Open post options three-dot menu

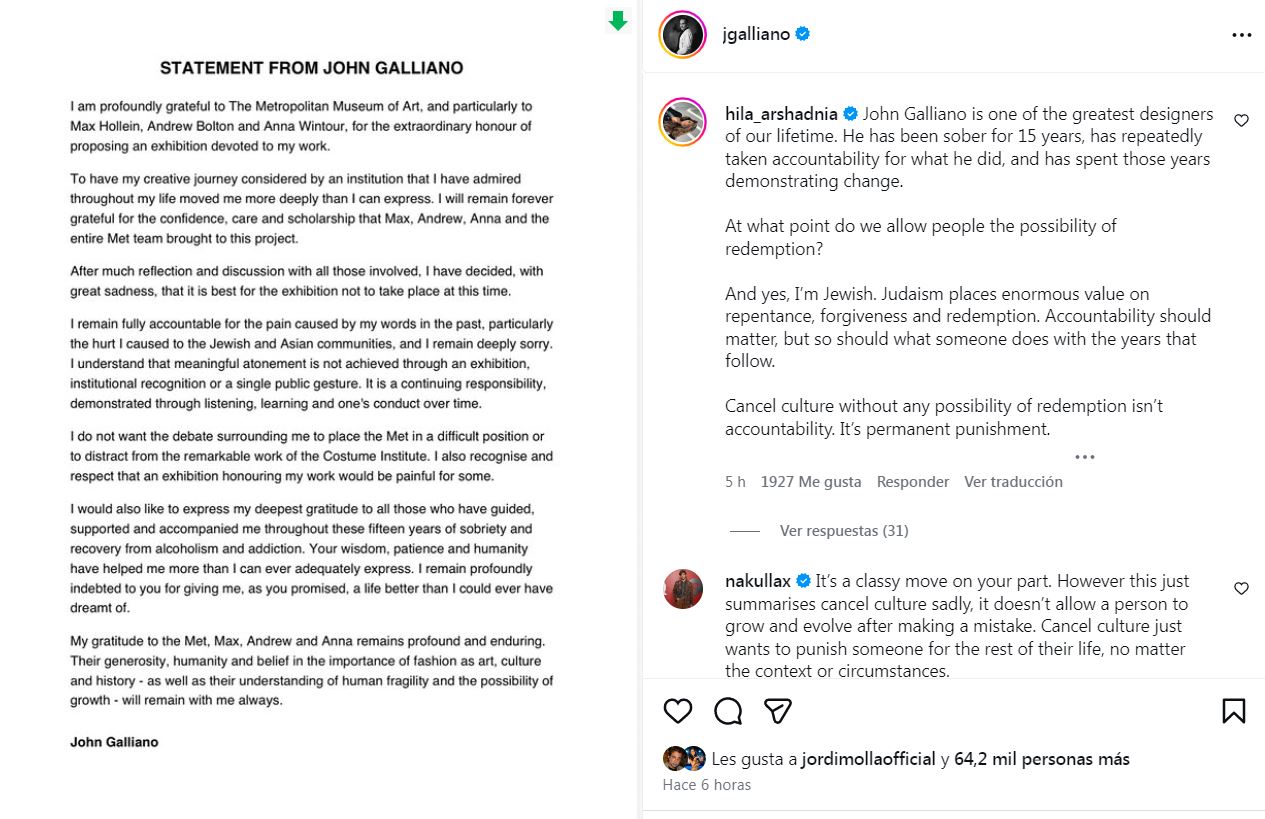click(x=1241, y=35)
